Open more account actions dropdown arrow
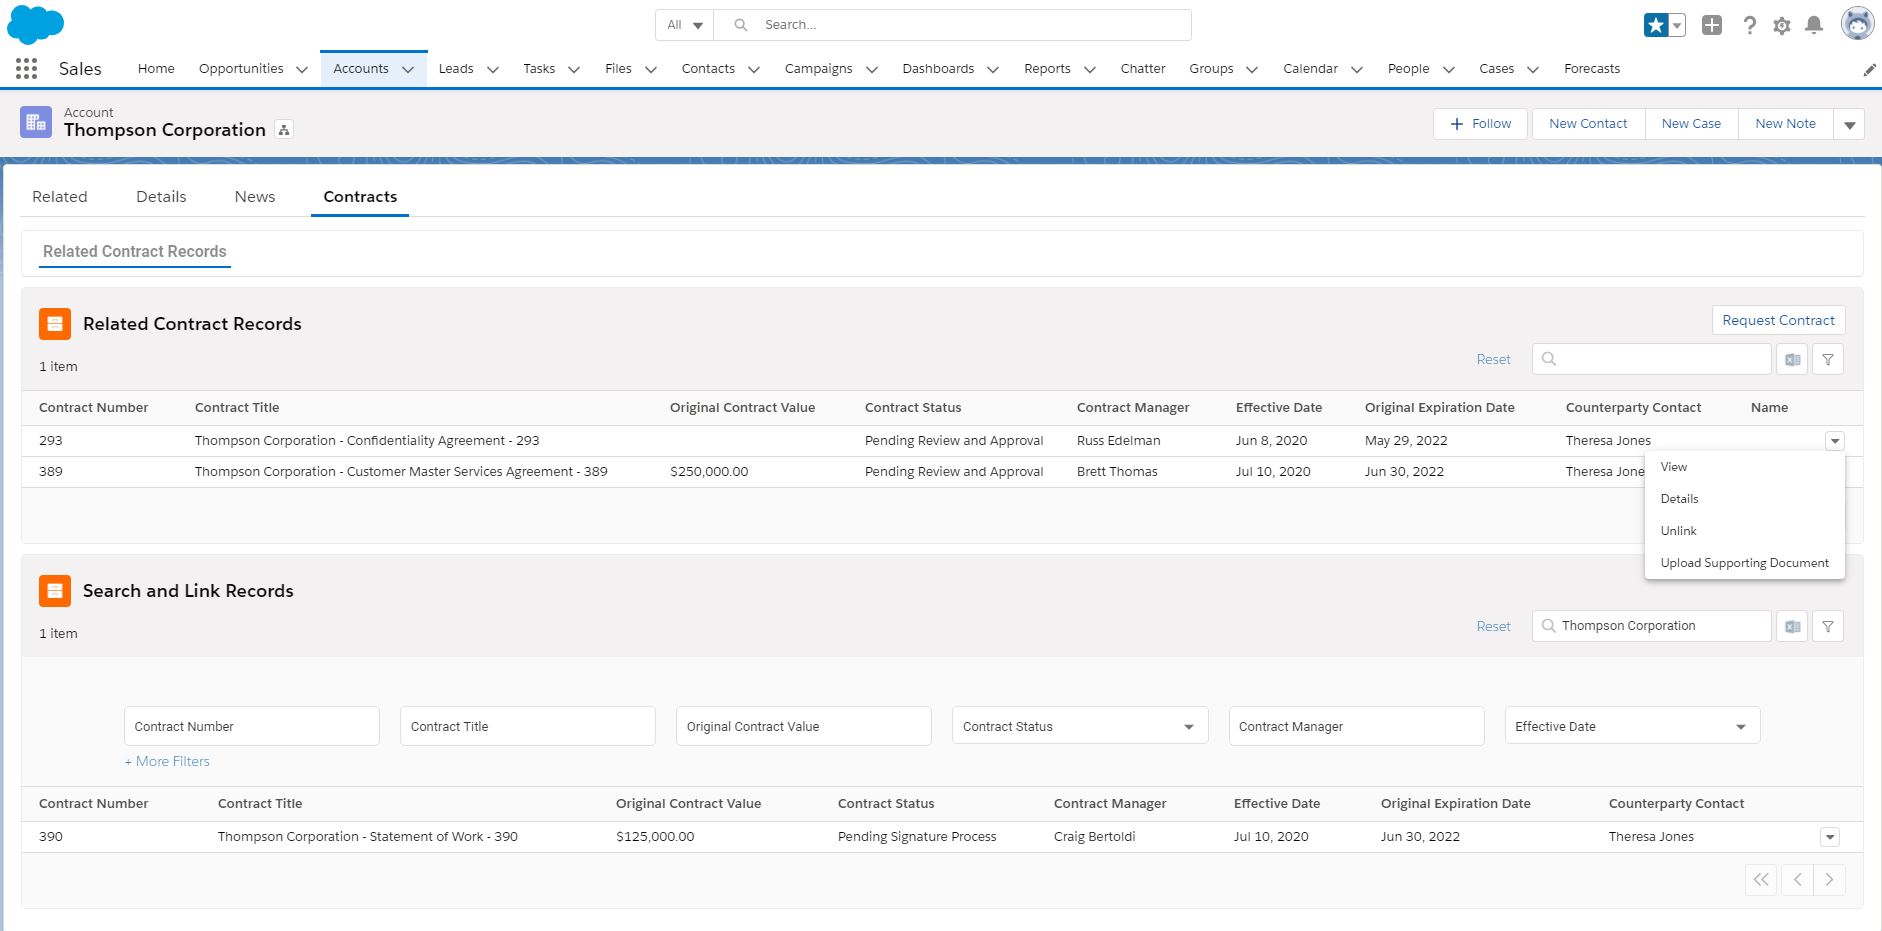The height and width of the screenshot is (931, 1882). point(1849,124)
